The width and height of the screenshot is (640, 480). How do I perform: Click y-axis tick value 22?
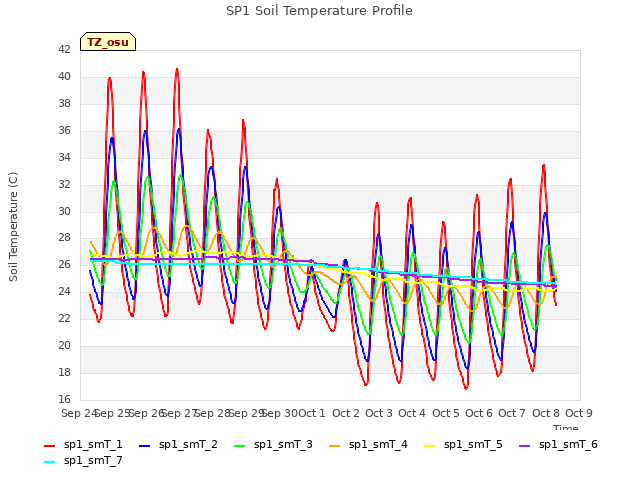(64, 318)
